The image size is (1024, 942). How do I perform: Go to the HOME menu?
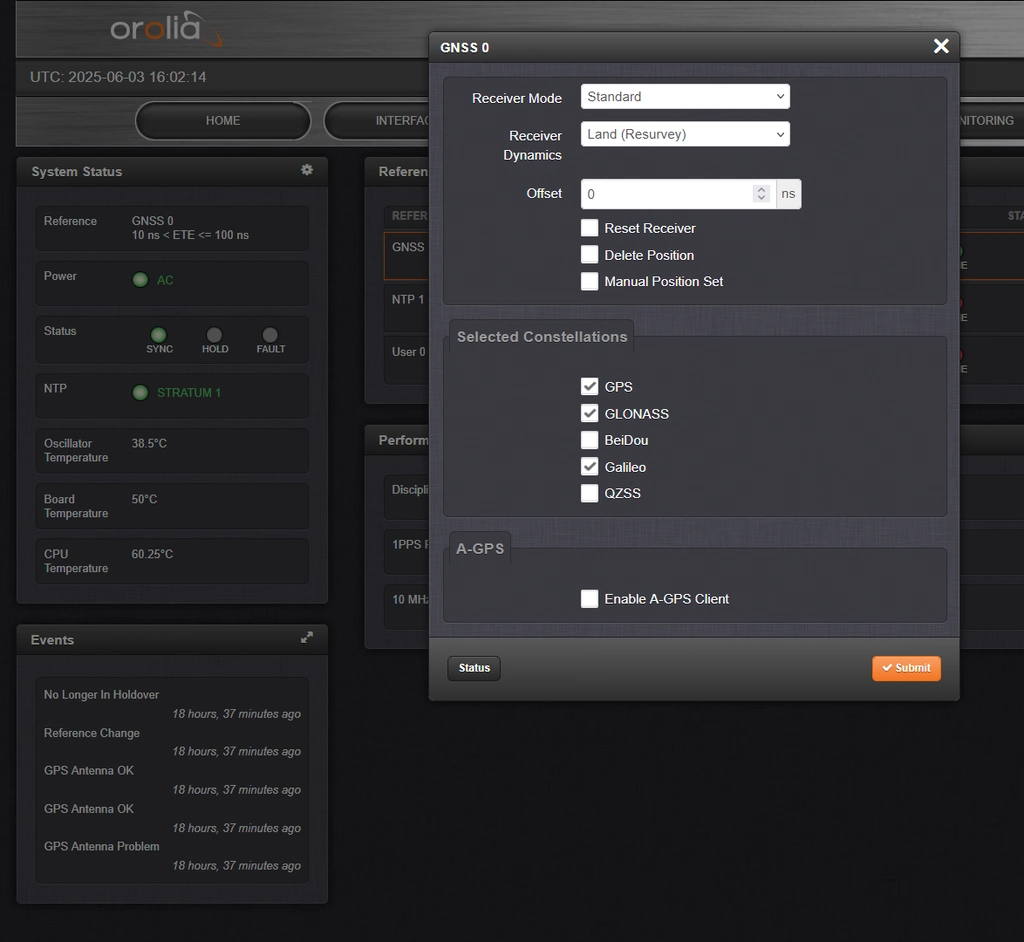[x=223, y=121]
